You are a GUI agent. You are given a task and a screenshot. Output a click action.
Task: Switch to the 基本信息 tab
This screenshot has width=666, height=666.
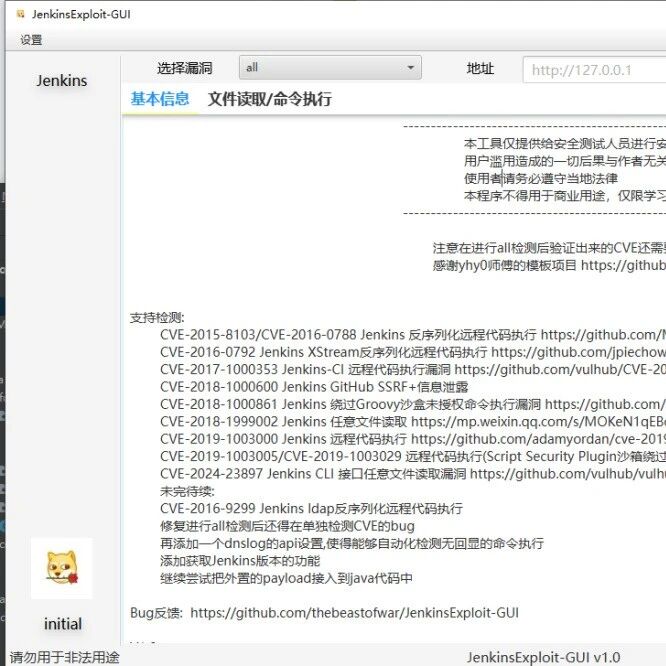point(160,99)
